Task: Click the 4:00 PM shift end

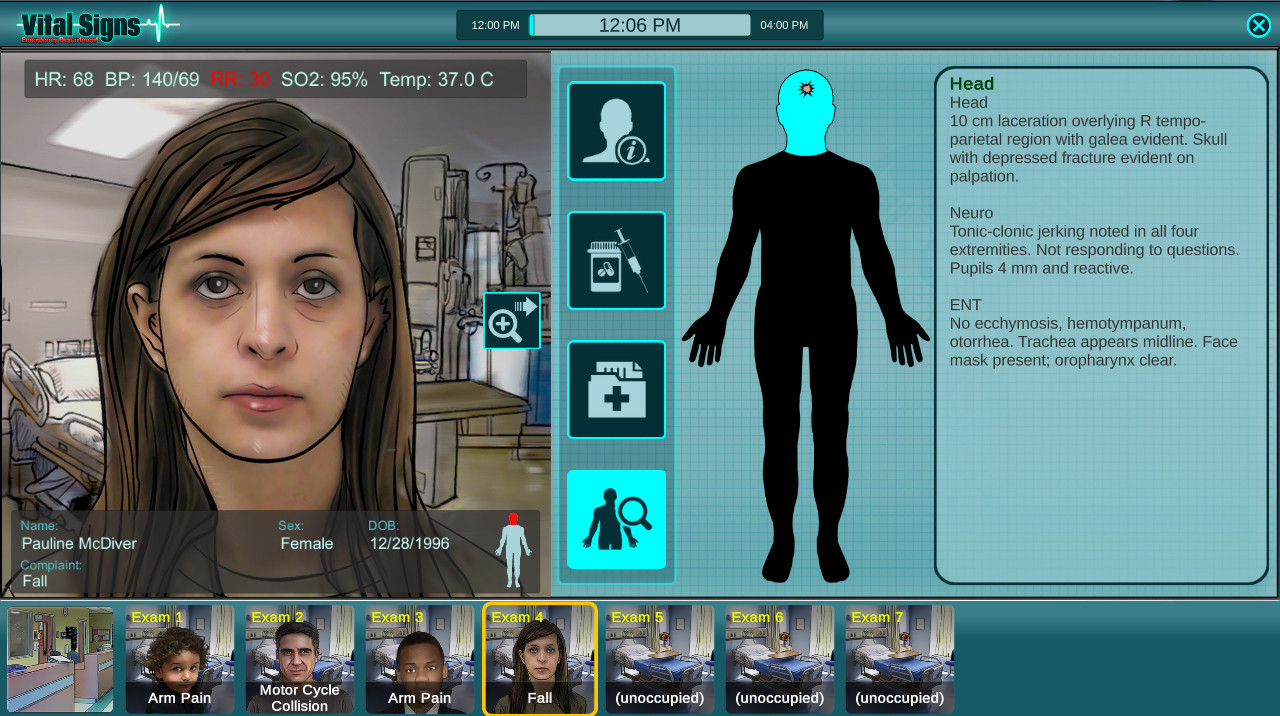Action: pos(786,24)
